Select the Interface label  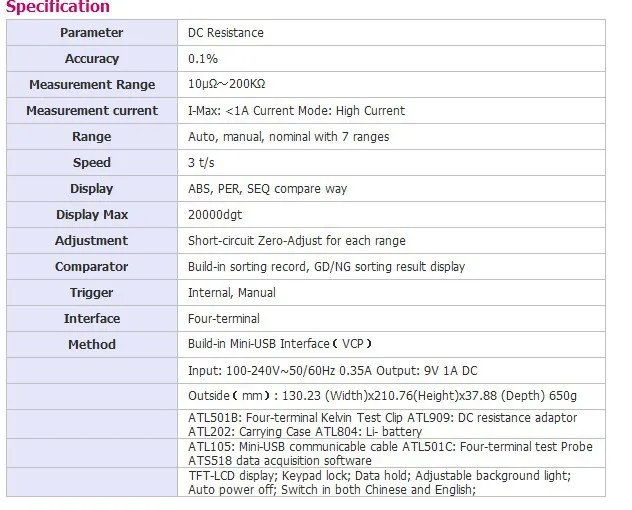pyautogui.click(x=92, y=318)
